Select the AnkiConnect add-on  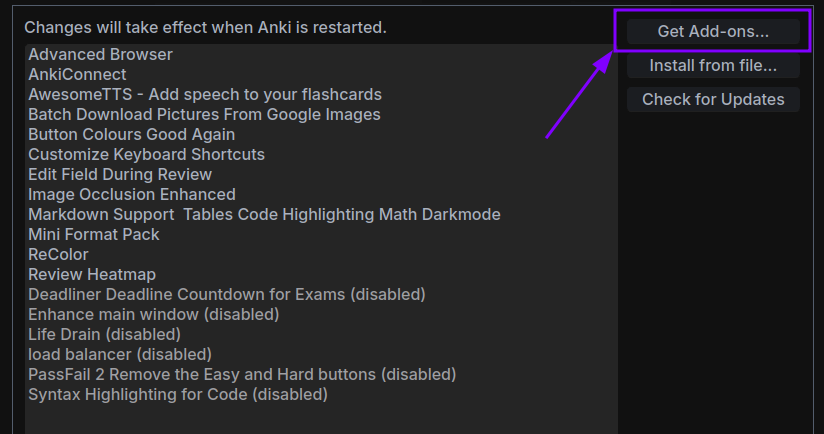click(x=78, y=74)
